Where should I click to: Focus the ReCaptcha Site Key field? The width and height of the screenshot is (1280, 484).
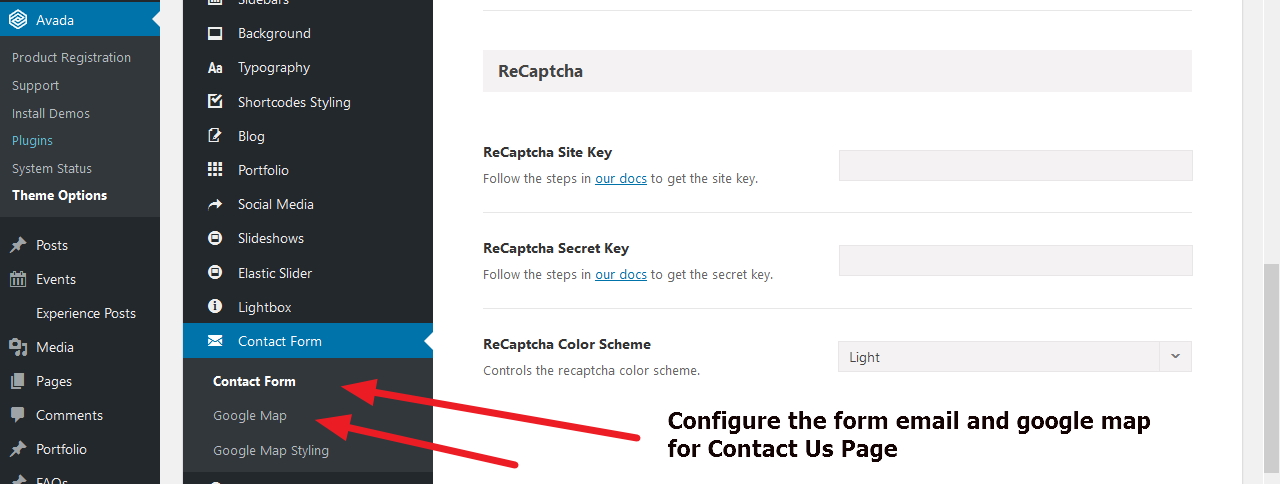click(x=1015, y=165)
